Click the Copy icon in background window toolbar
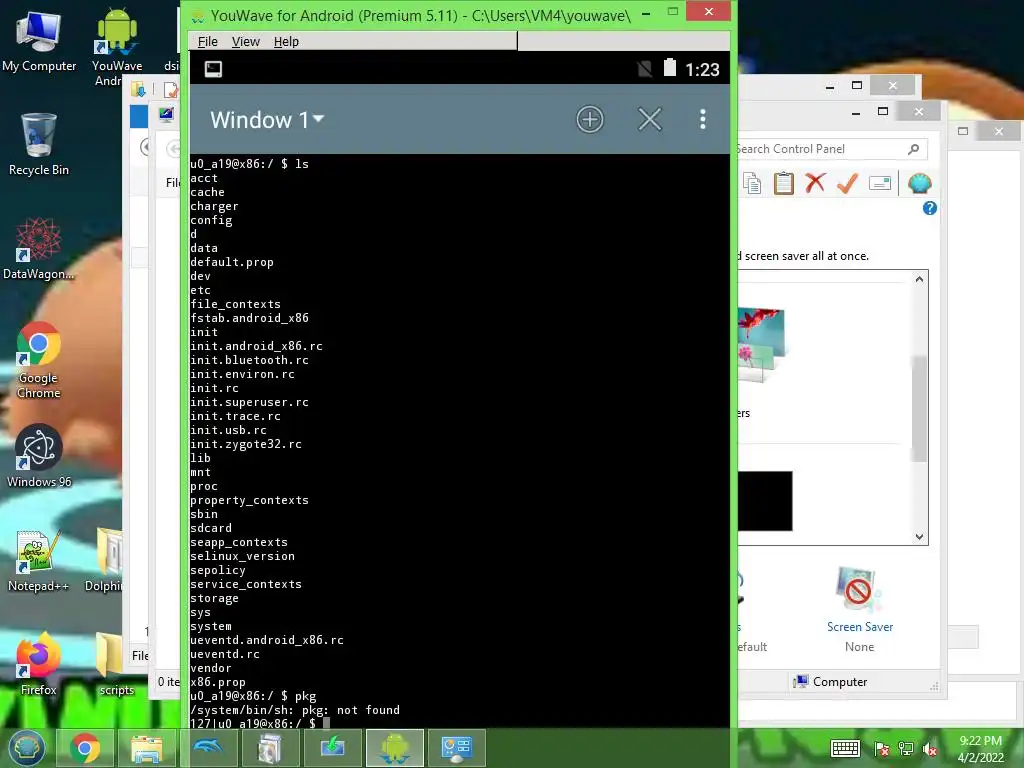Viewport: 1024px width, 768px height. click(x=752, y=184)
